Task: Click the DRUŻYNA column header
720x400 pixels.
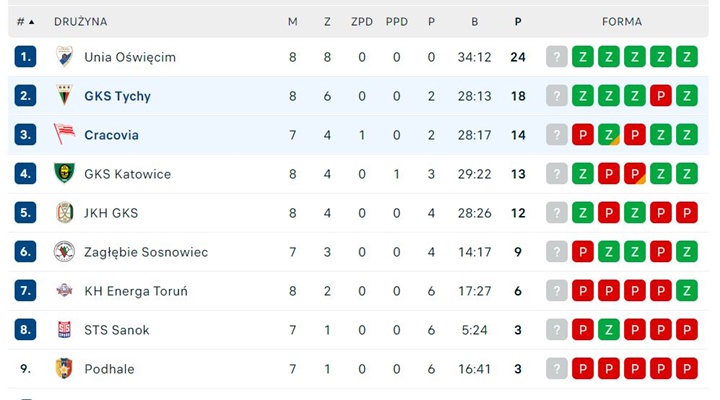Action: [80, 22]
